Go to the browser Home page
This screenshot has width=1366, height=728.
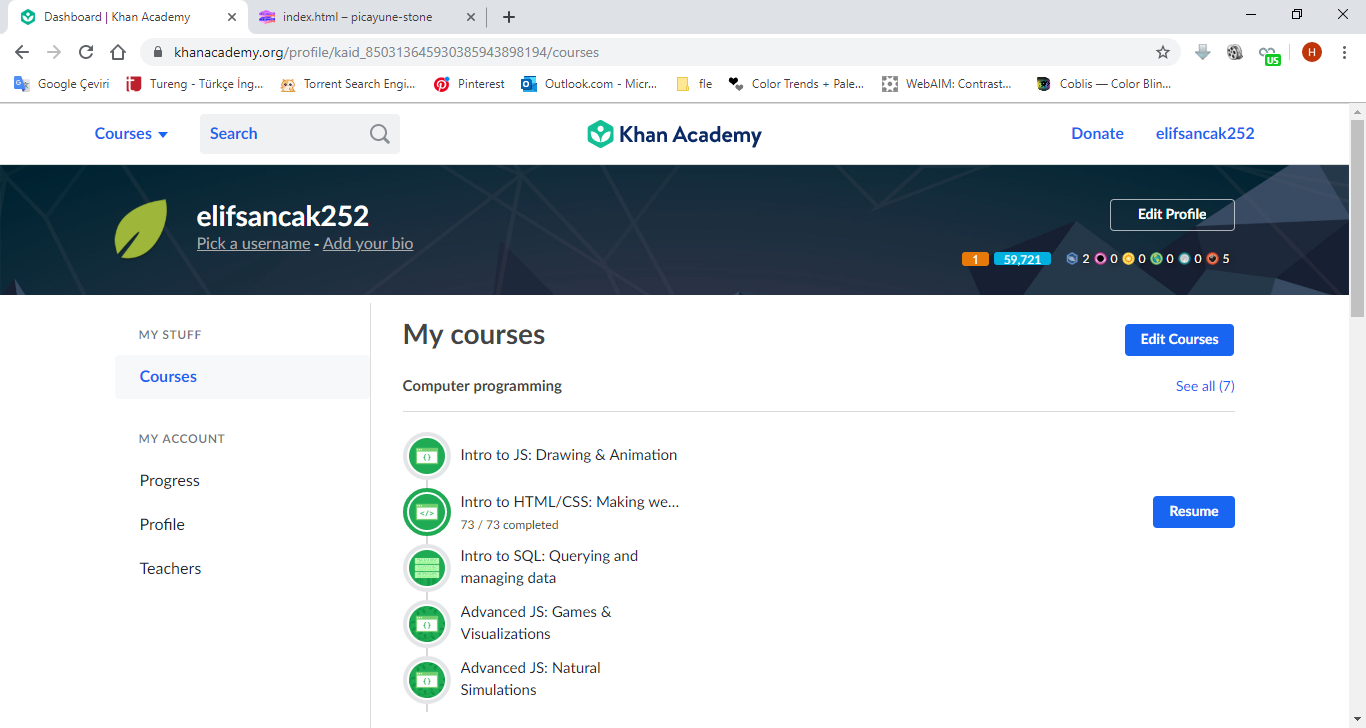[x=118, y=52]
